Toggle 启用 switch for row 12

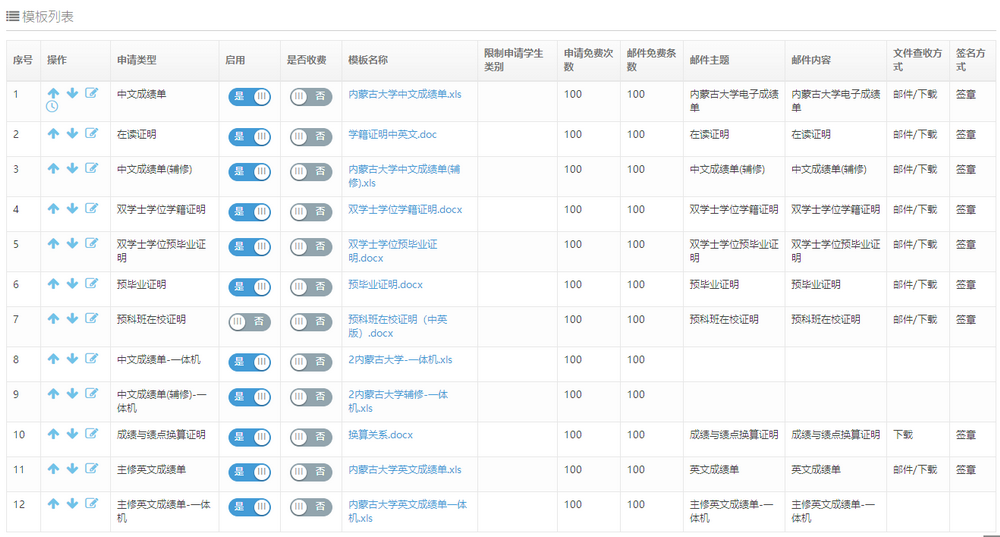pos(249,507)
